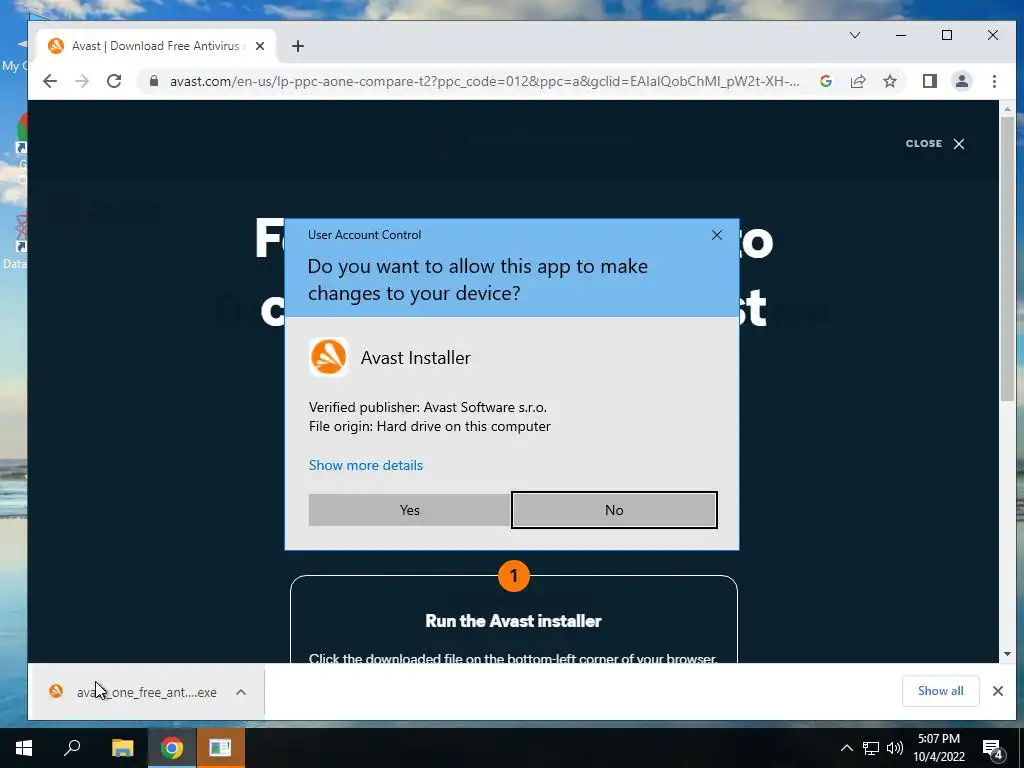Click 'Verified publisher: Avast Software s.r.o.' text
The image size is (1024, 768).
tap(428, 407)
